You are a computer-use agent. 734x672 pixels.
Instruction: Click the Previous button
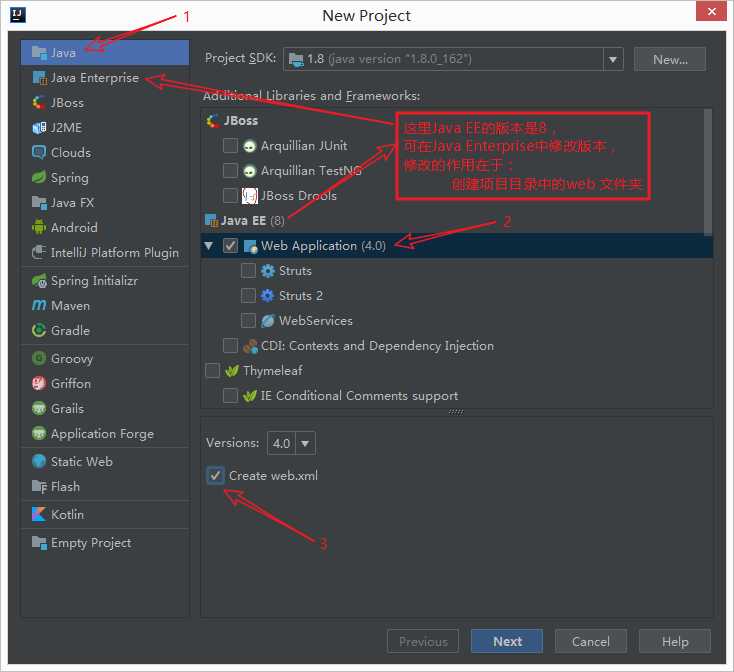pos(423,641)
